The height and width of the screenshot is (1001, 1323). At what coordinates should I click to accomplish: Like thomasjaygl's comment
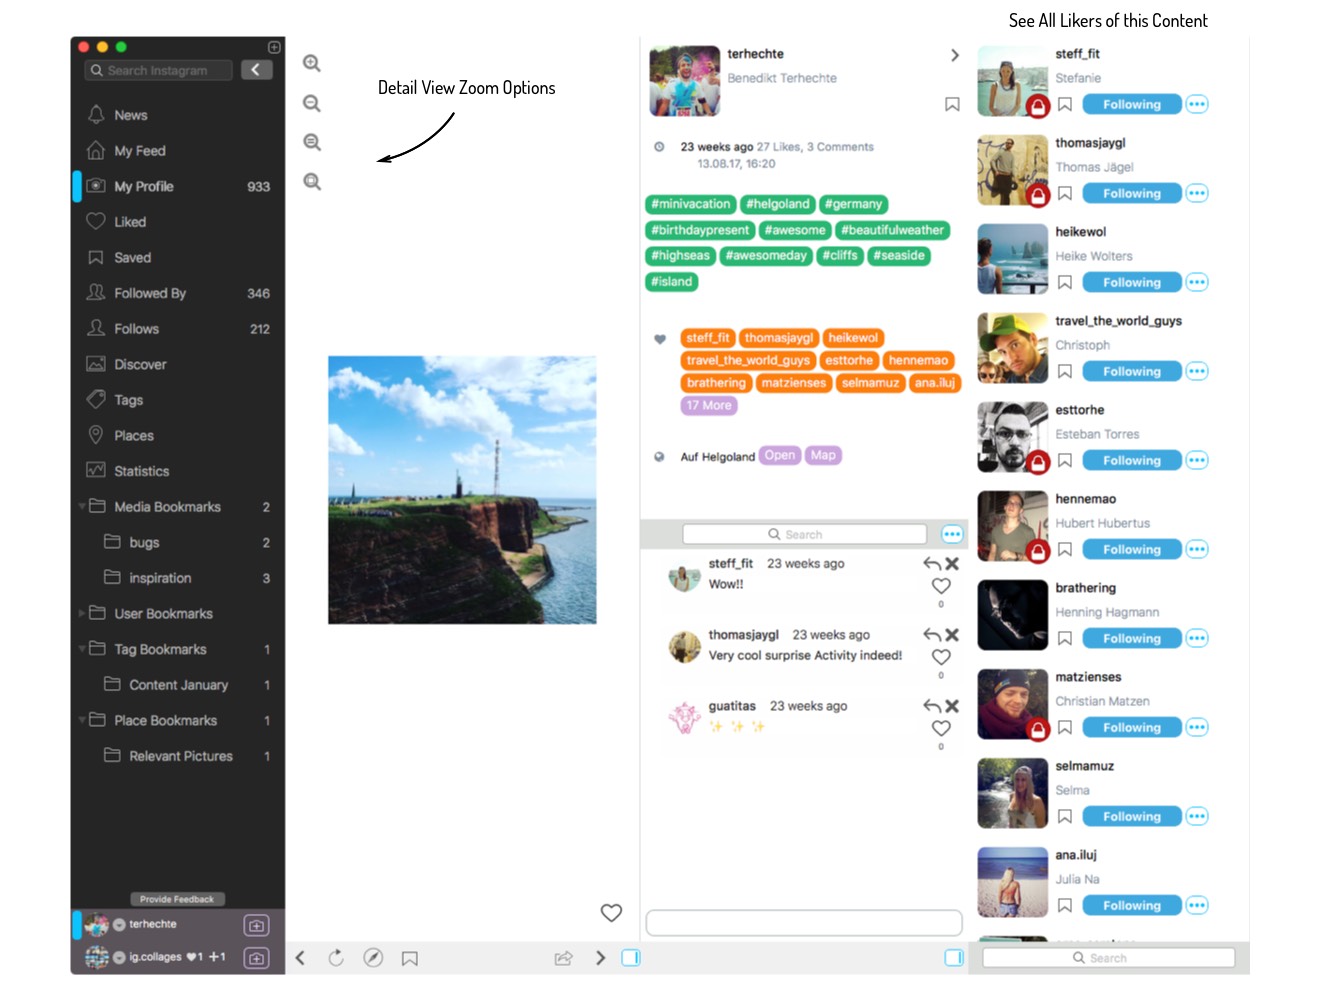tap(941, 657)
